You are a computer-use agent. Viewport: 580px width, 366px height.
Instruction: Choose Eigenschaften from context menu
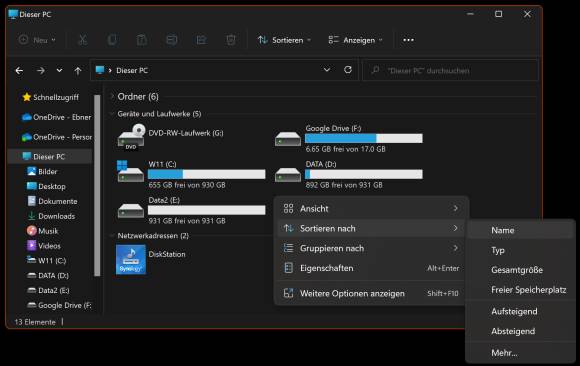coord(371,268)
